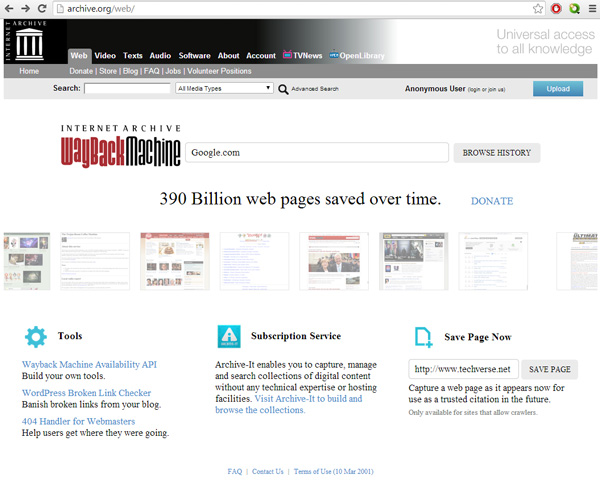The height and width of the screenshot is (485, 600).
Task: Click the Home link
Action: point(29,71)
